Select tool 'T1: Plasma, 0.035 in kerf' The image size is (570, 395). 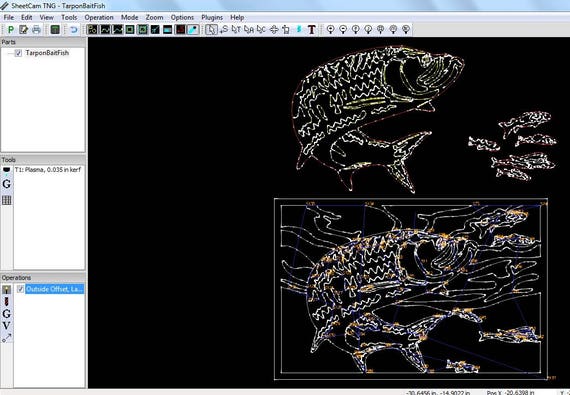tap(48, 170)
